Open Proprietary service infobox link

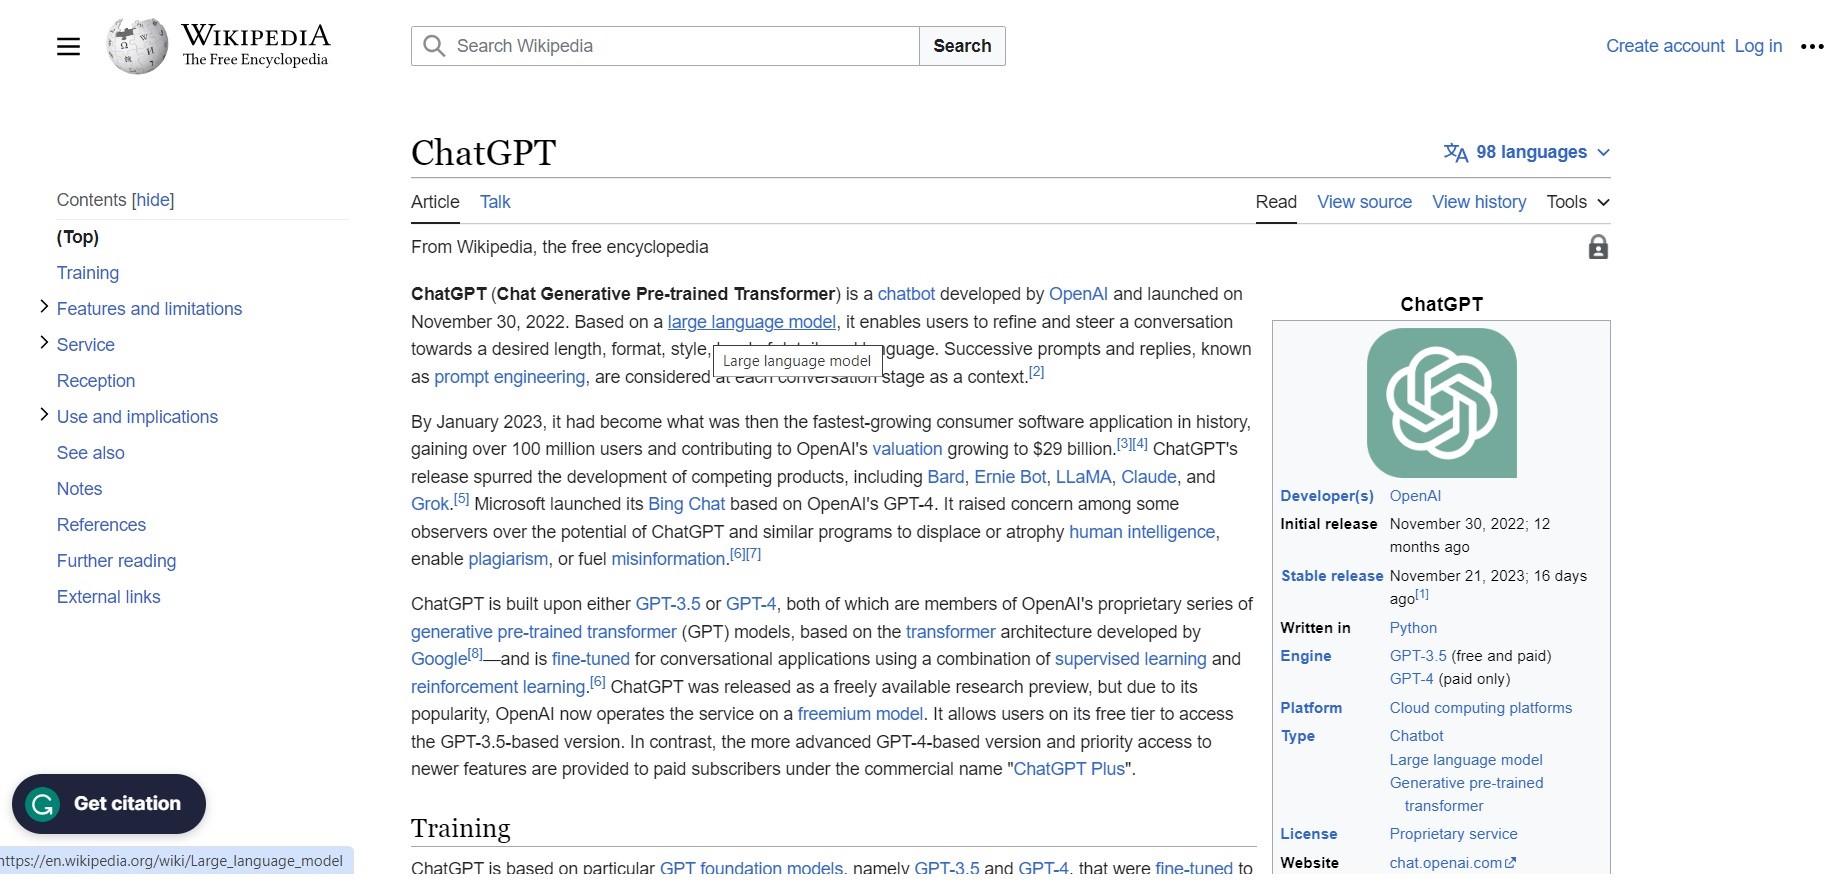point(1453,834)
